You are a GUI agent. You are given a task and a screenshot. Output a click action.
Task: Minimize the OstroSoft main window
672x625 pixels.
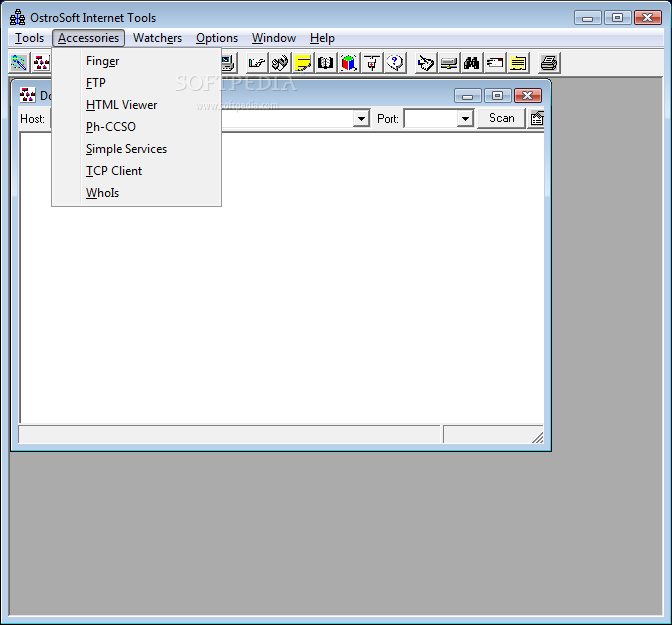(x=588, y=18)
